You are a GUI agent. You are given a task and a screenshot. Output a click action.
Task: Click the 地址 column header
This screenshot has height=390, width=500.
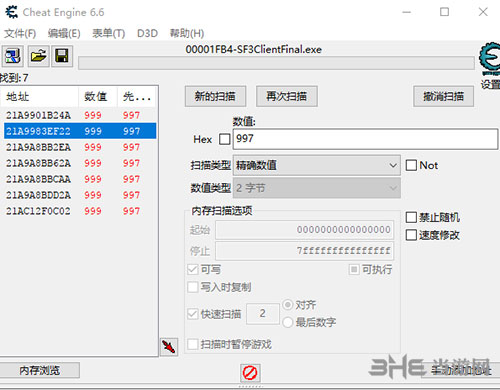(x=39, y=97)
